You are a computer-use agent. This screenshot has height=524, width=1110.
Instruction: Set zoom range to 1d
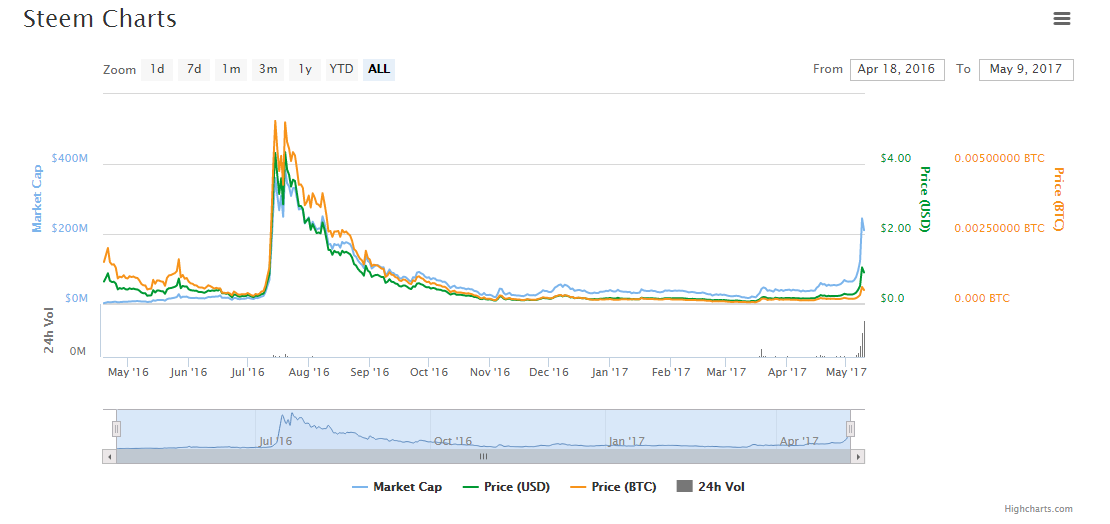pos(157,69)
